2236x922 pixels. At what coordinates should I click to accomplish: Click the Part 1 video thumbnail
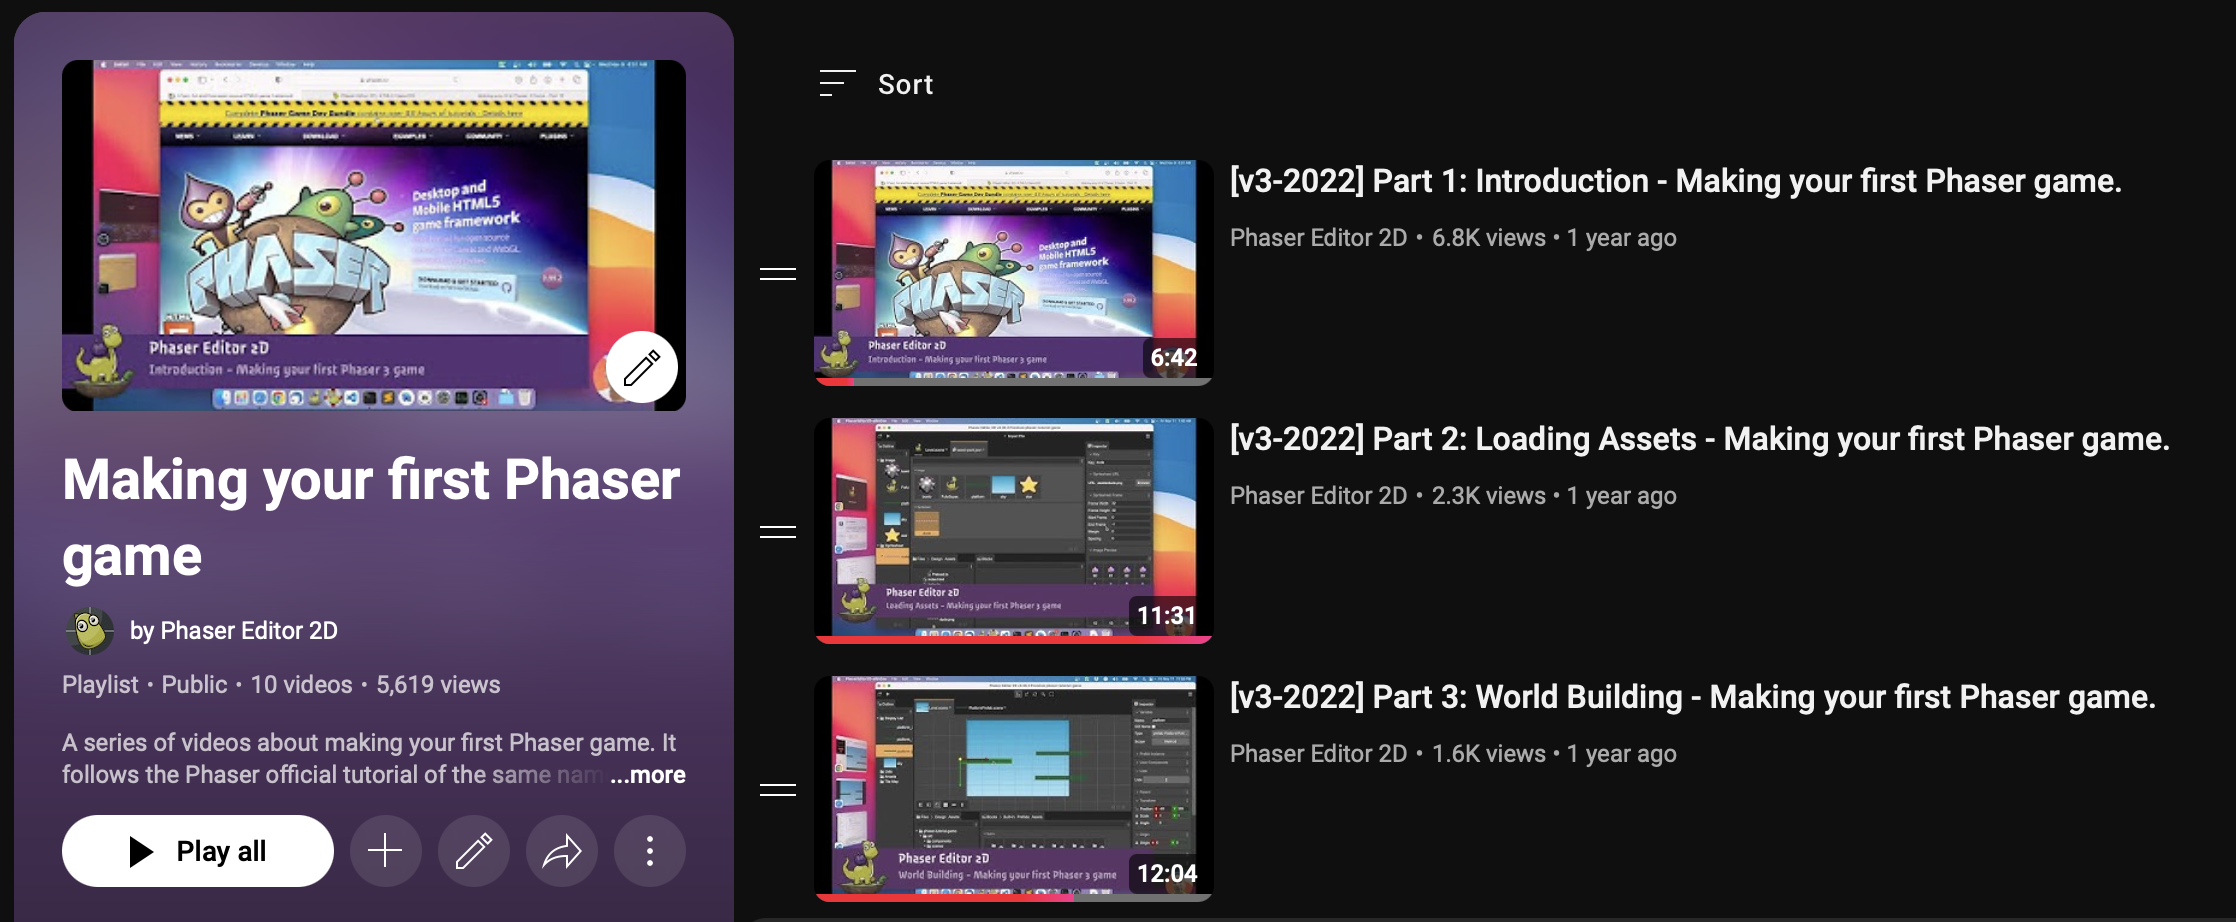pyautogui.click(x=1013, y=272)
